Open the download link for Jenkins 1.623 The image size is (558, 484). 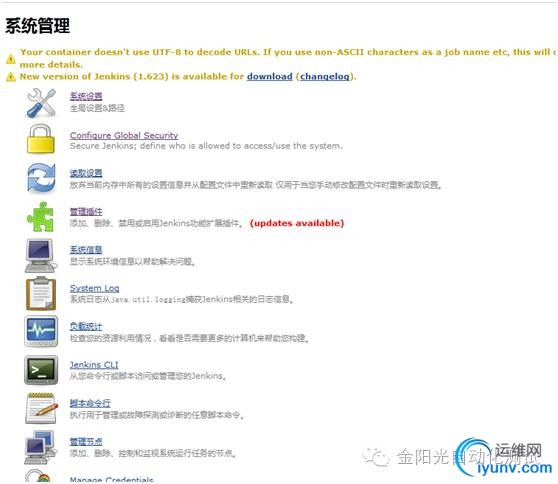click(270, 77)
